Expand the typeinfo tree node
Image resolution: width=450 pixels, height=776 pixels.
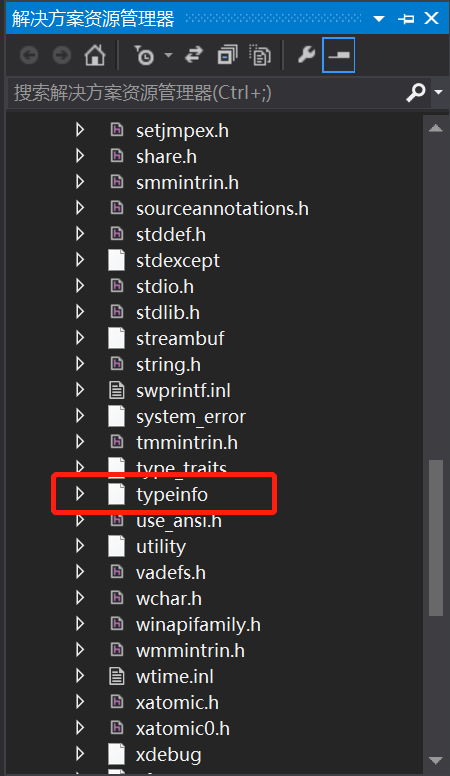click(x=80, y=494)
